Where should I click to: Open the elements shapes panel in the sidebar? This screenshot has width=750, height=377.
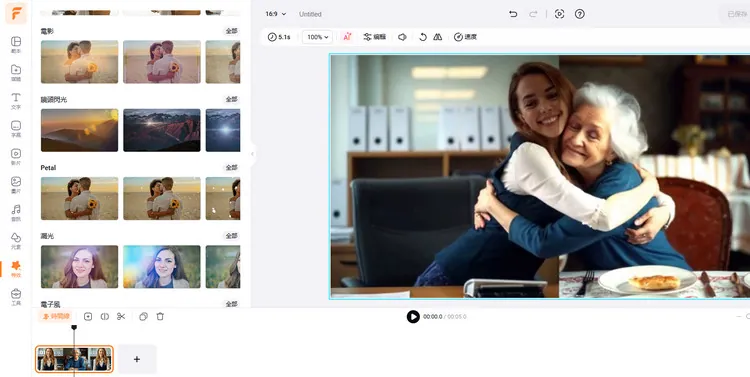[16, 241]
